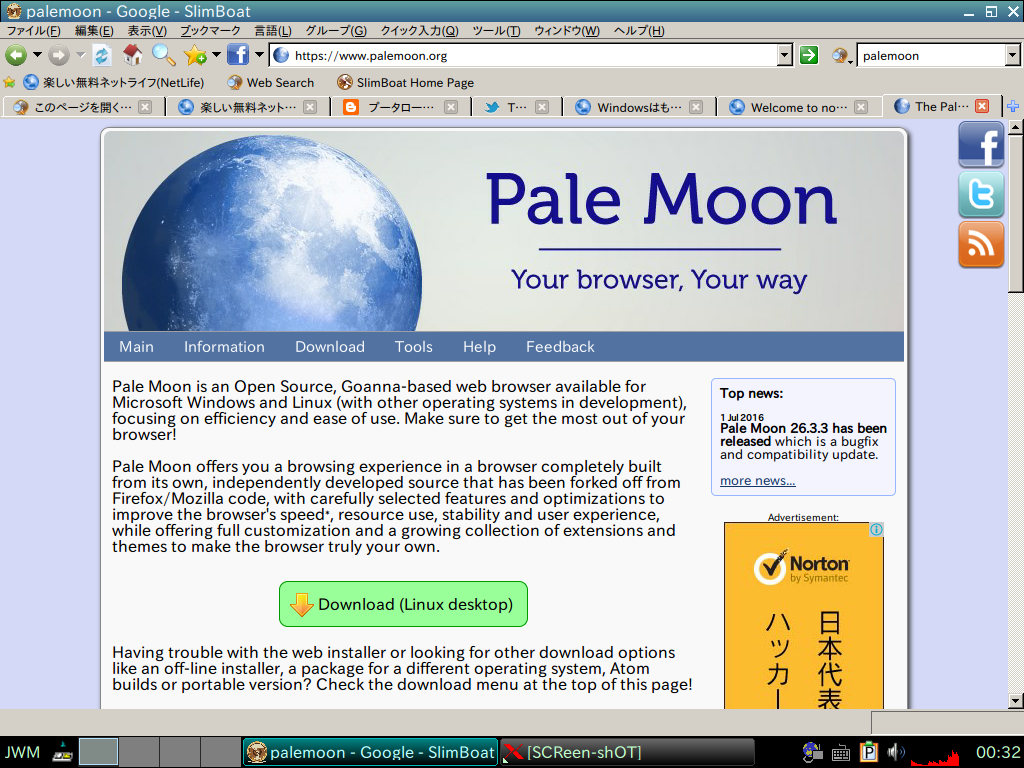Open the 表示(V) menu
This screenshot has height=768, width=1024.
147,31
